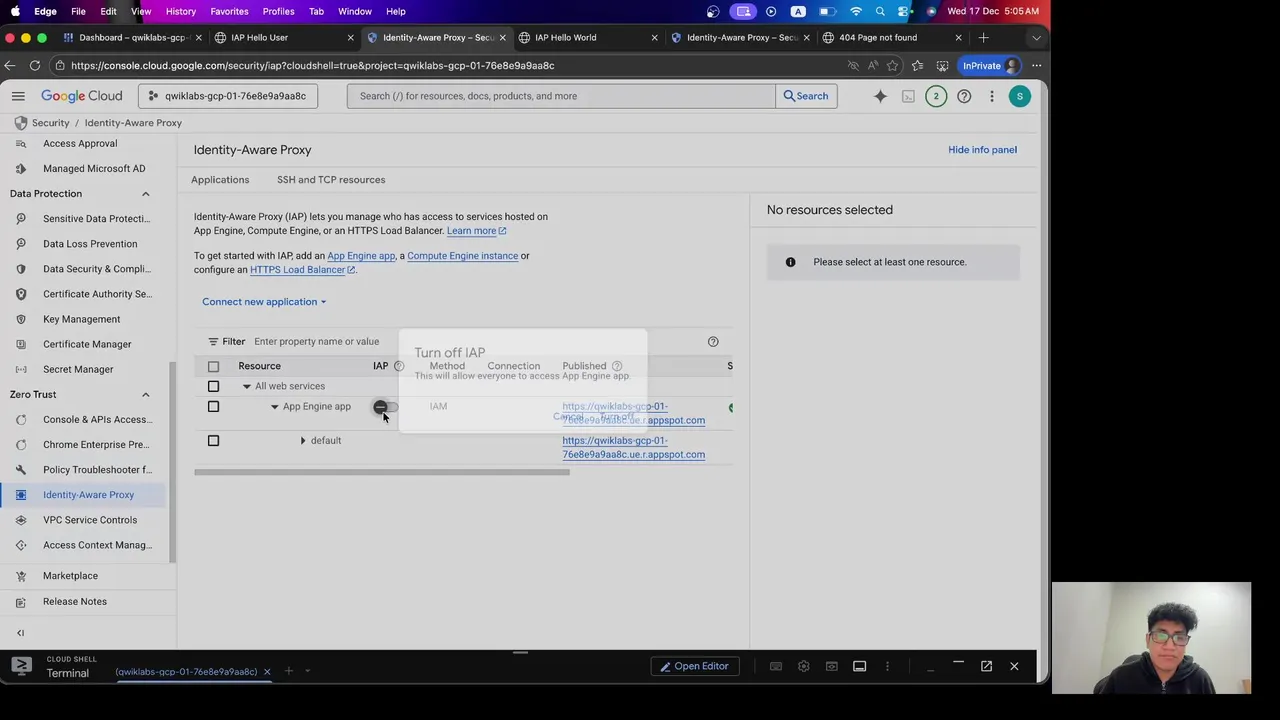
Task: Add page to favorites star icon
Action: point(892,66)
